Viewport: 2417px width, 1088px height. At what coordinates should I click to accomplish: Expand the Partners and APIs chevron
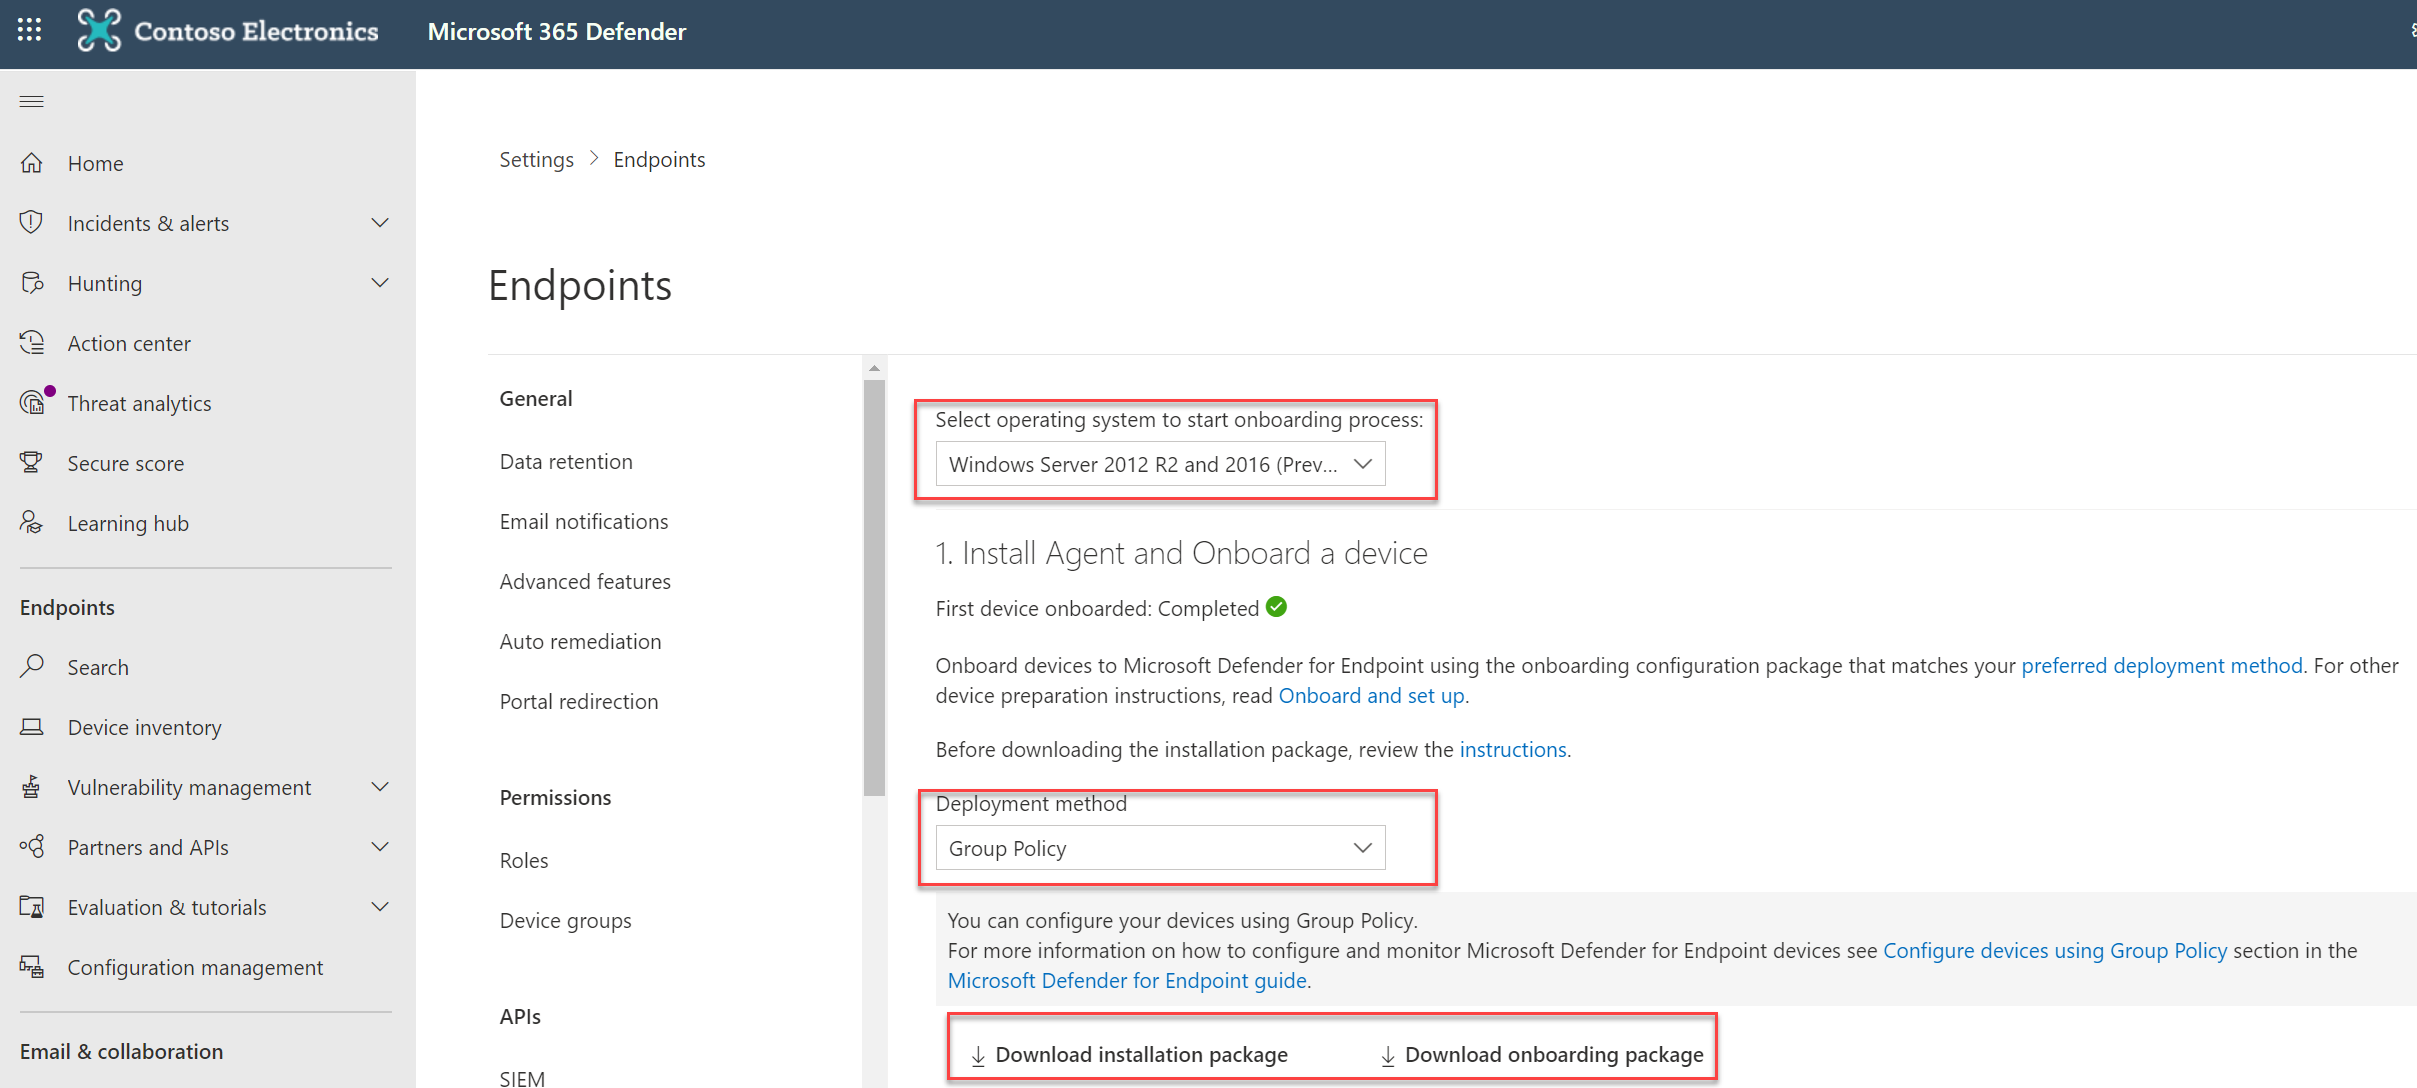point(380,846)
